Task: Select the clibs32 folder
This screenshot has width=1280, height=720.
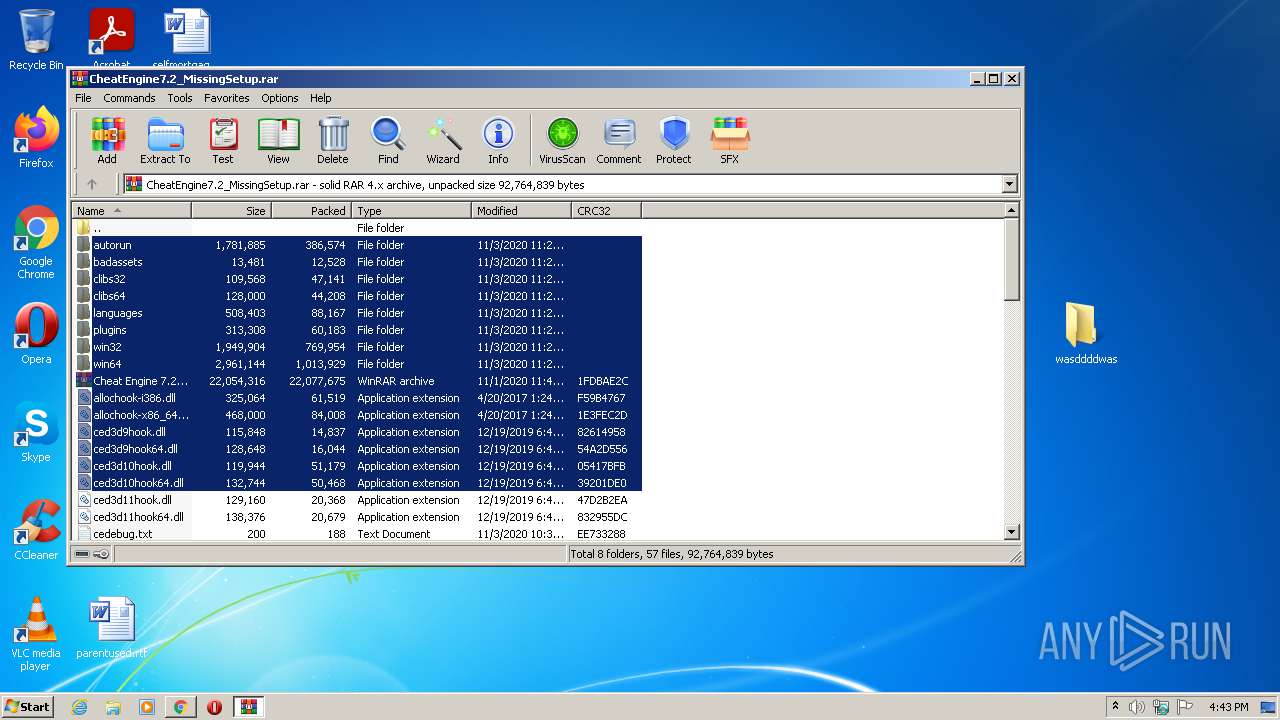Action: click(357, 279)
